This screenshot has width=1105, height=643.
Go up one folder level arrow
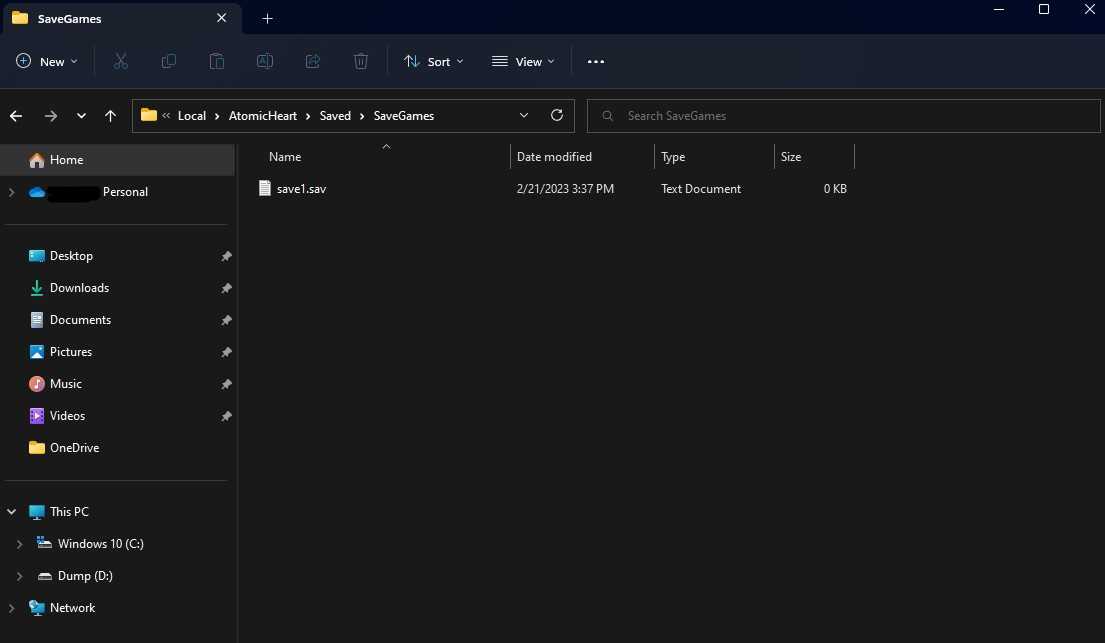tap(110, 116)
